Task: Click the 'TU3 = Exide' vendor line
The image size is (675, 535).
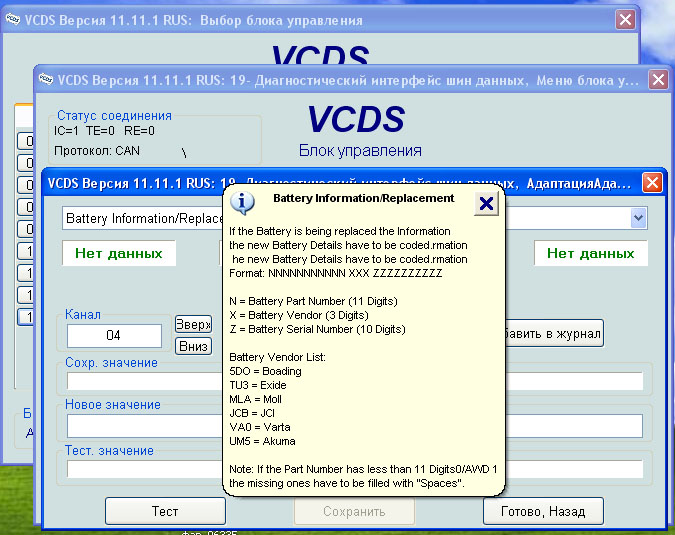Action: coord(257,385)
